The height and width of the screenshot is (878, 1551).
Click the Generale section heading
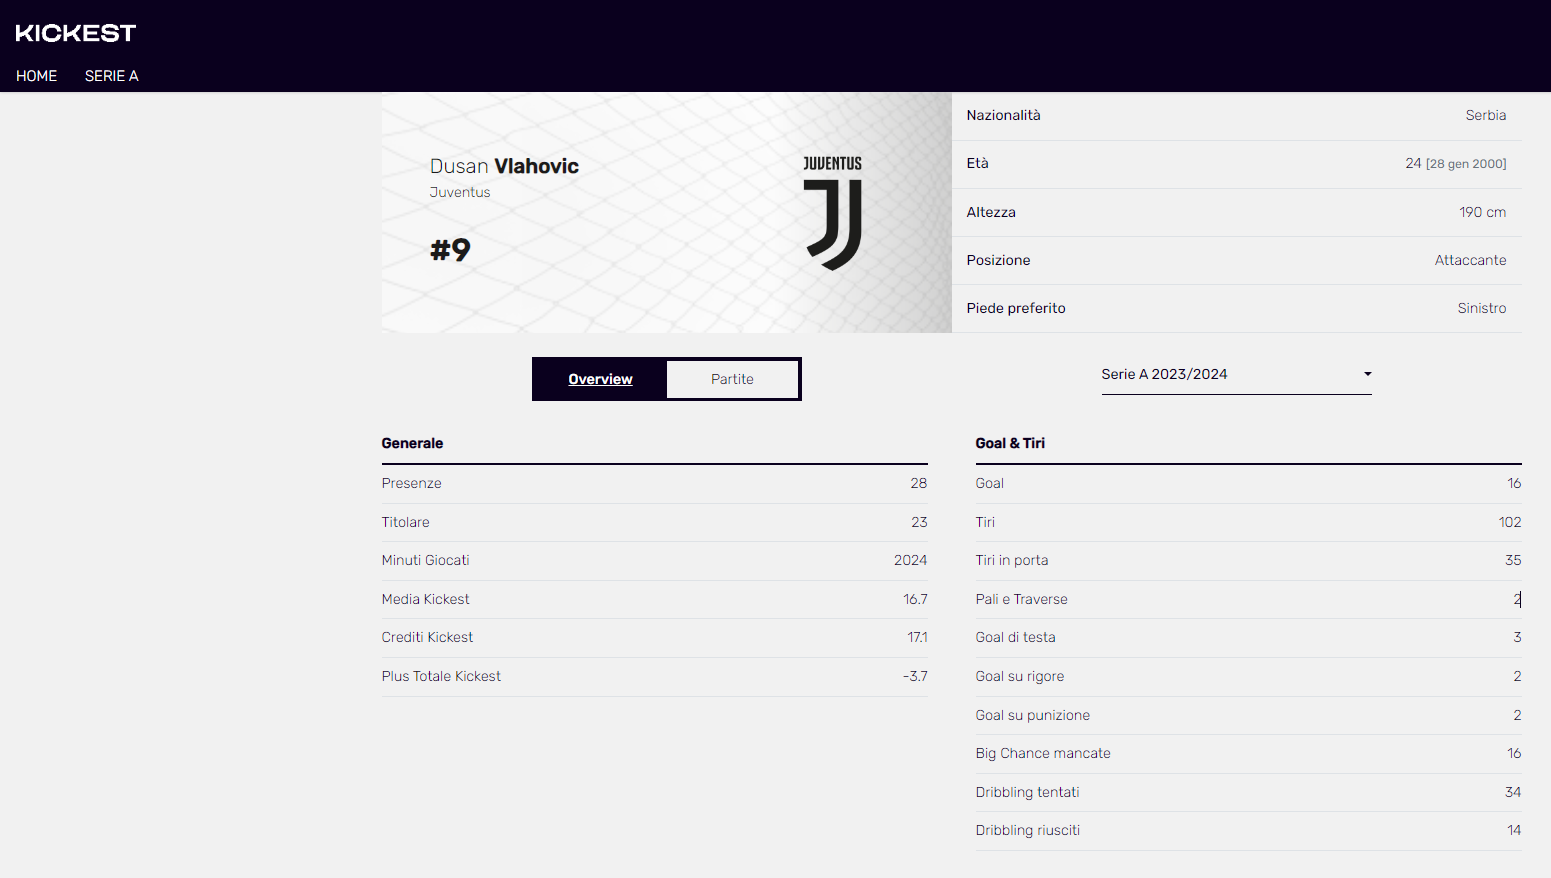412,443
